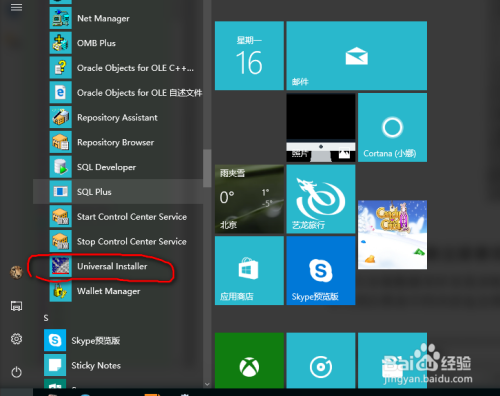Open Skype预览版 icon in app list

pos(55,340)
